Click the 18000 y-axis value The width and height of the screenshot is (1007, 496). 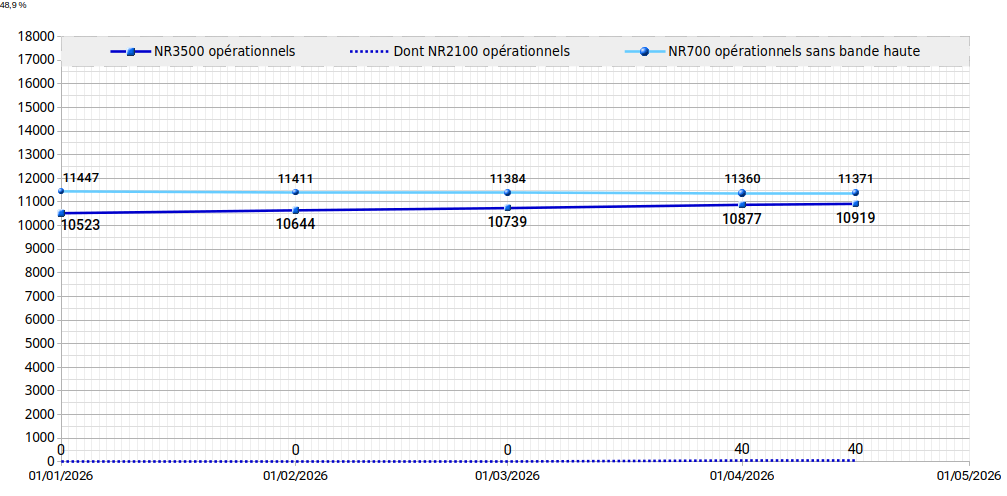36,36
